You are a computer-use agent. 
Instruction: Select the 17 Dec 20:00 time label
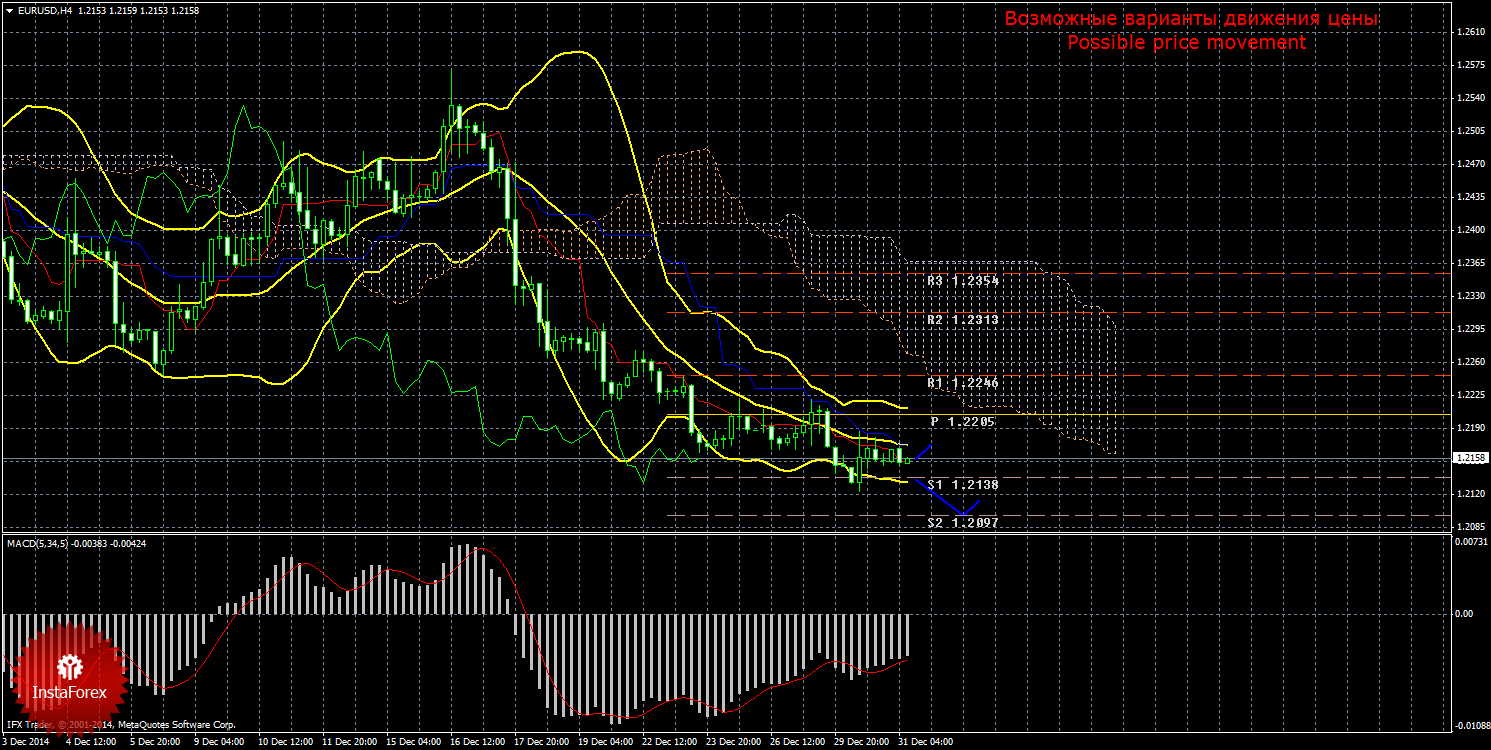[x=543, y=743]
